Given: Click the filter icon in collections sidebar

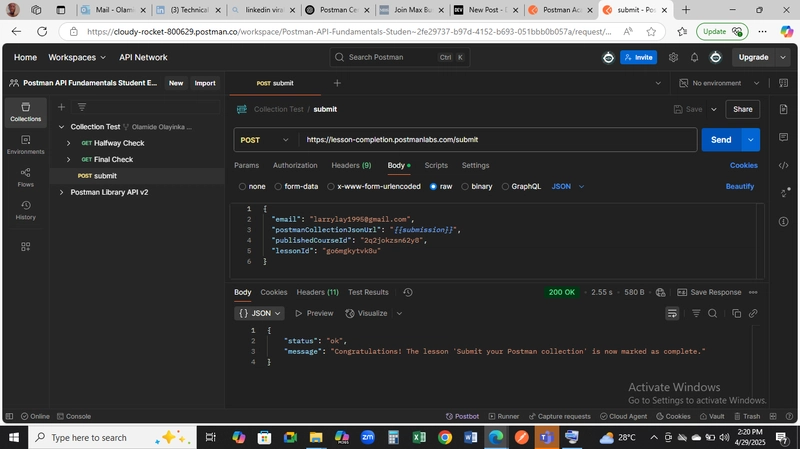Looking at the screenshot, I should (x=82, y=107).
